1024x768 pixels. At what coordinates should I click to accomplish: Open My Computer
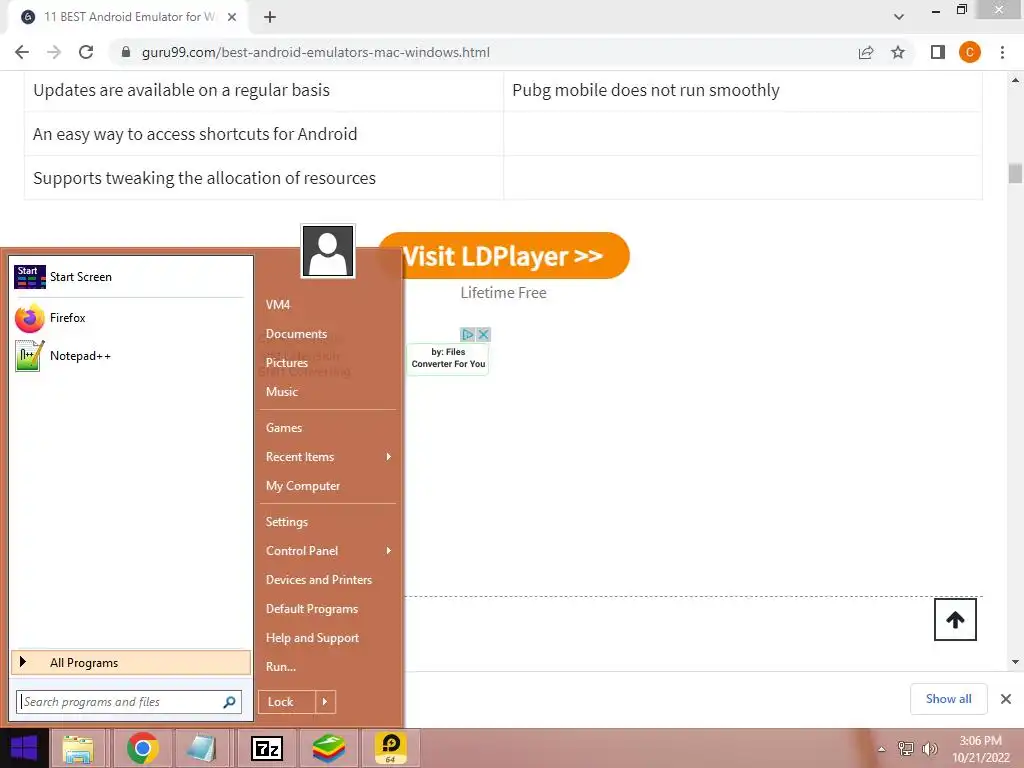303,486
